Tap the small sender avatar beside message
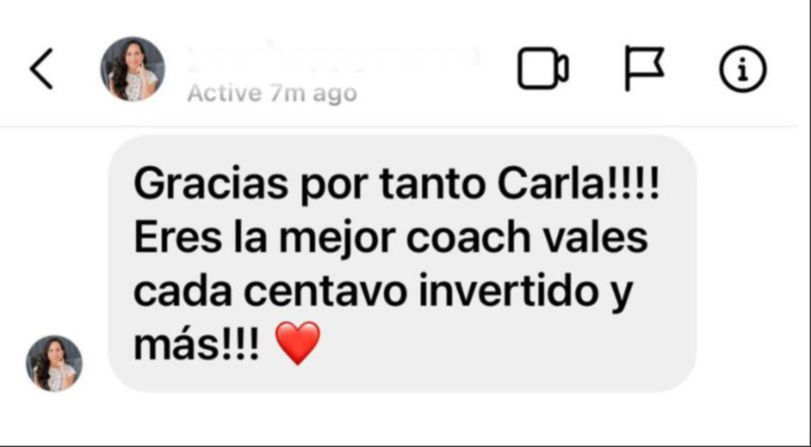 54,363
